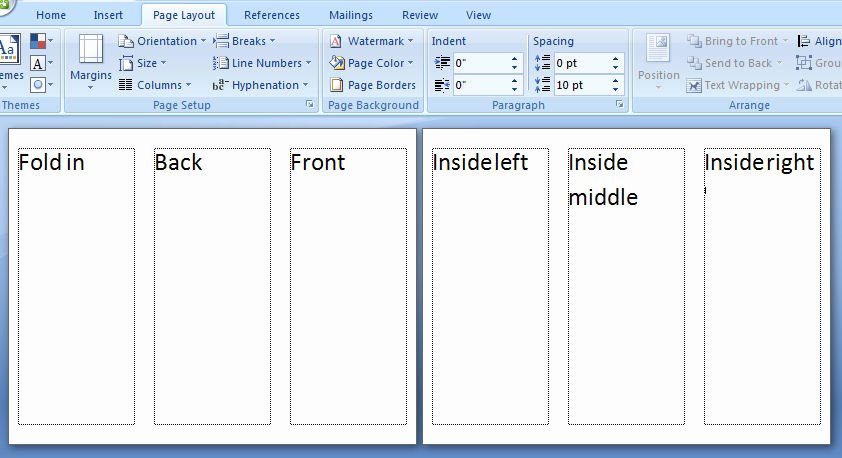Click in the Inside middle text box

point(626,286)
